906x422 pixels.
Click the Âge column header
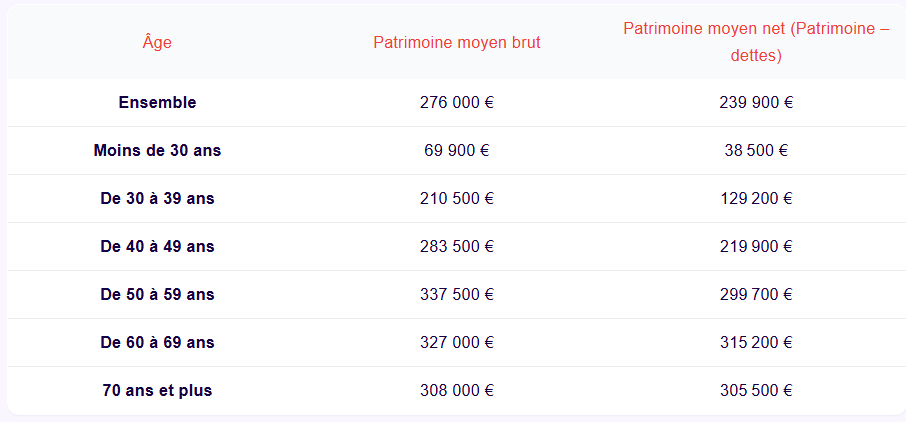pyautogui.click(x=157, y=43)
